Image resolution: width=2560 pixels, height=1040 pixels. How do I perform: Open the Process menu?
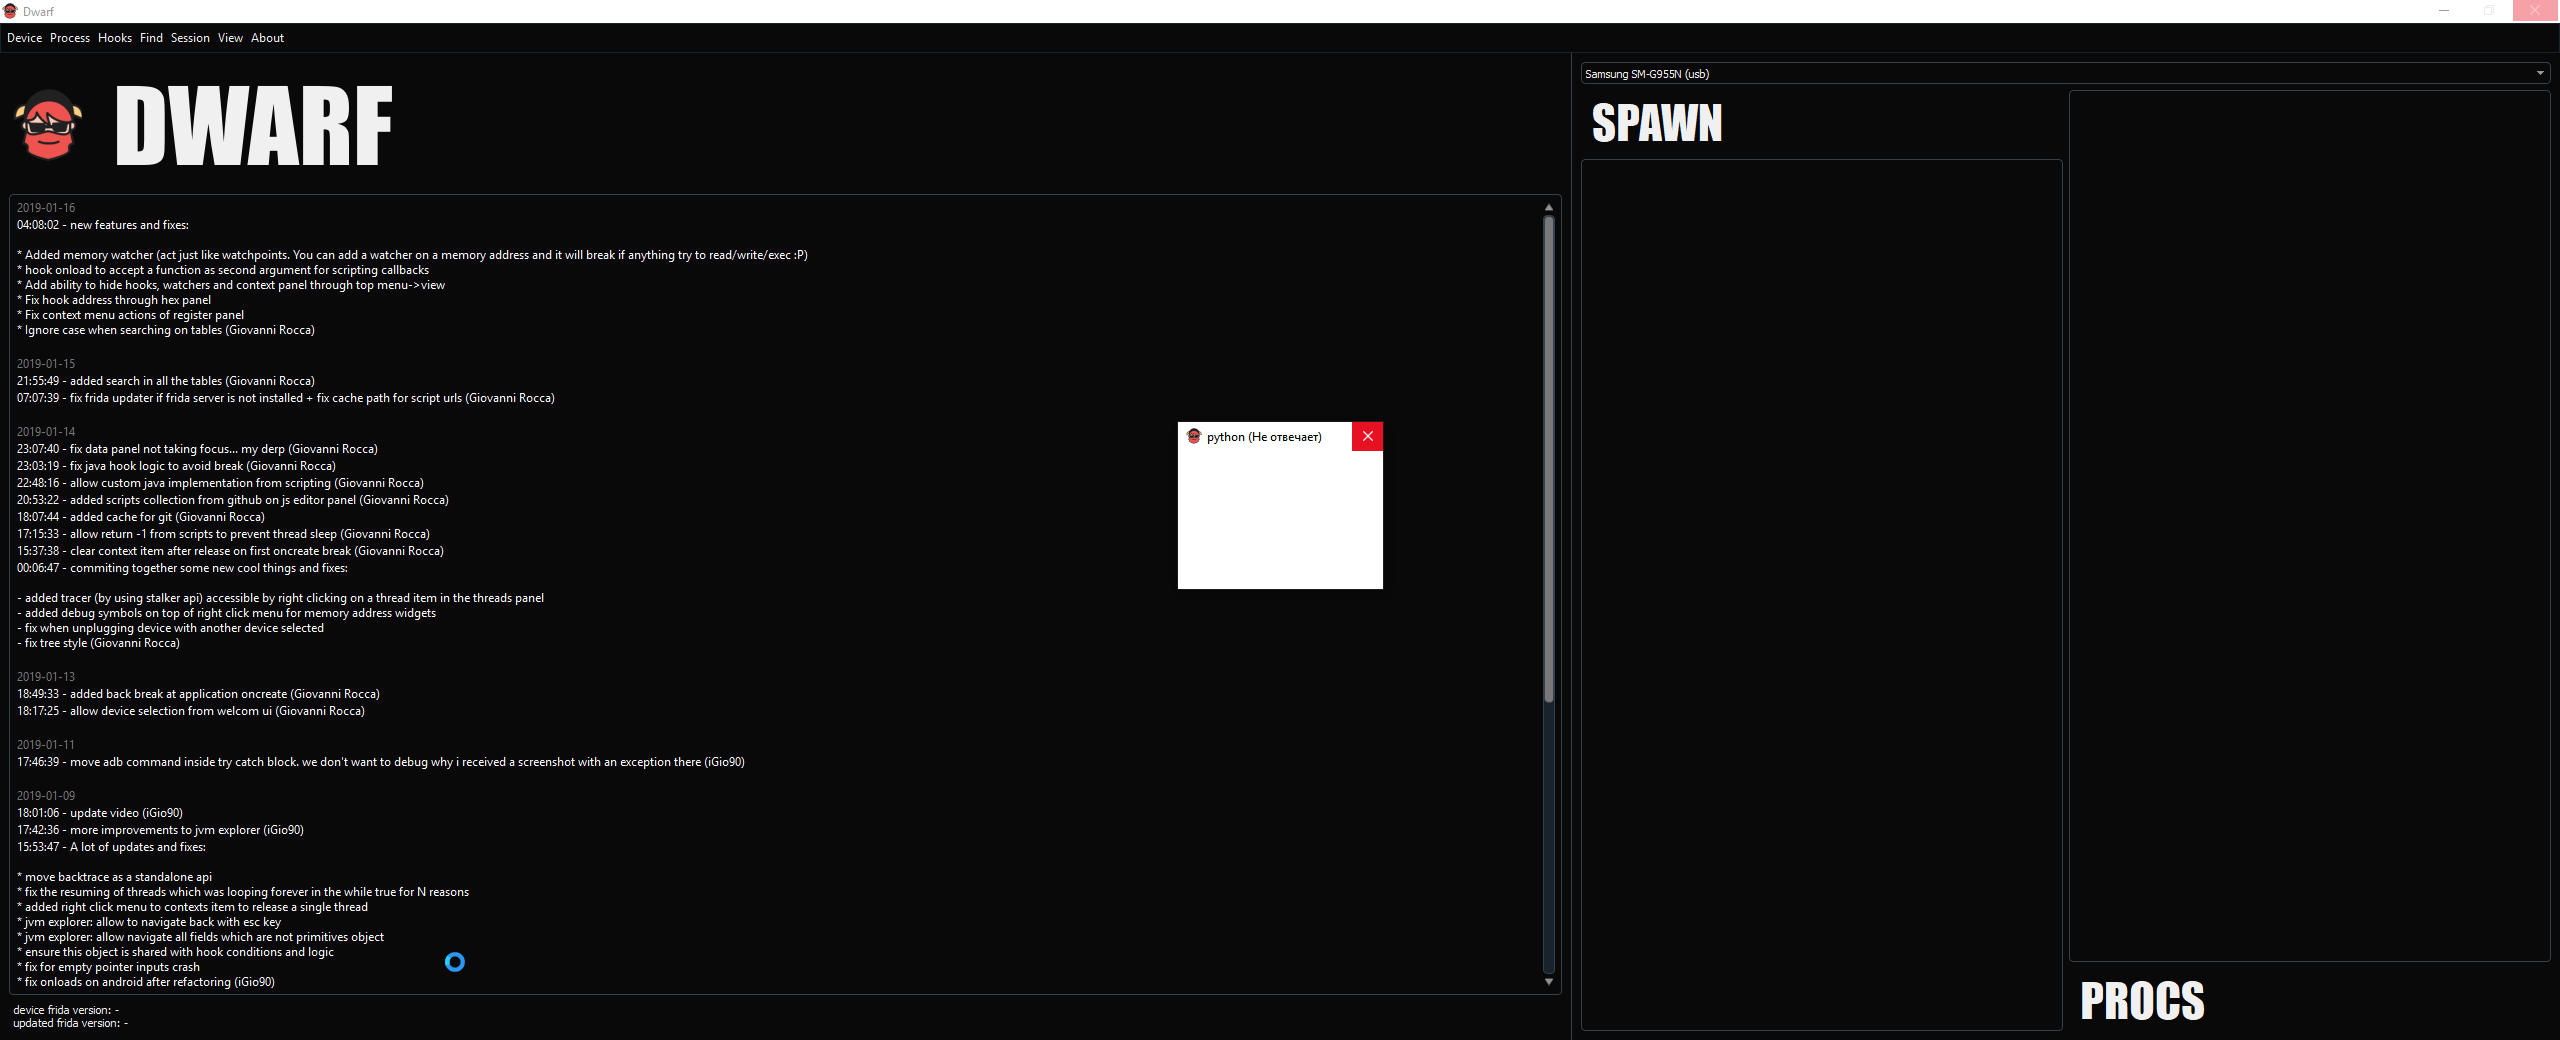click(69, 38)
